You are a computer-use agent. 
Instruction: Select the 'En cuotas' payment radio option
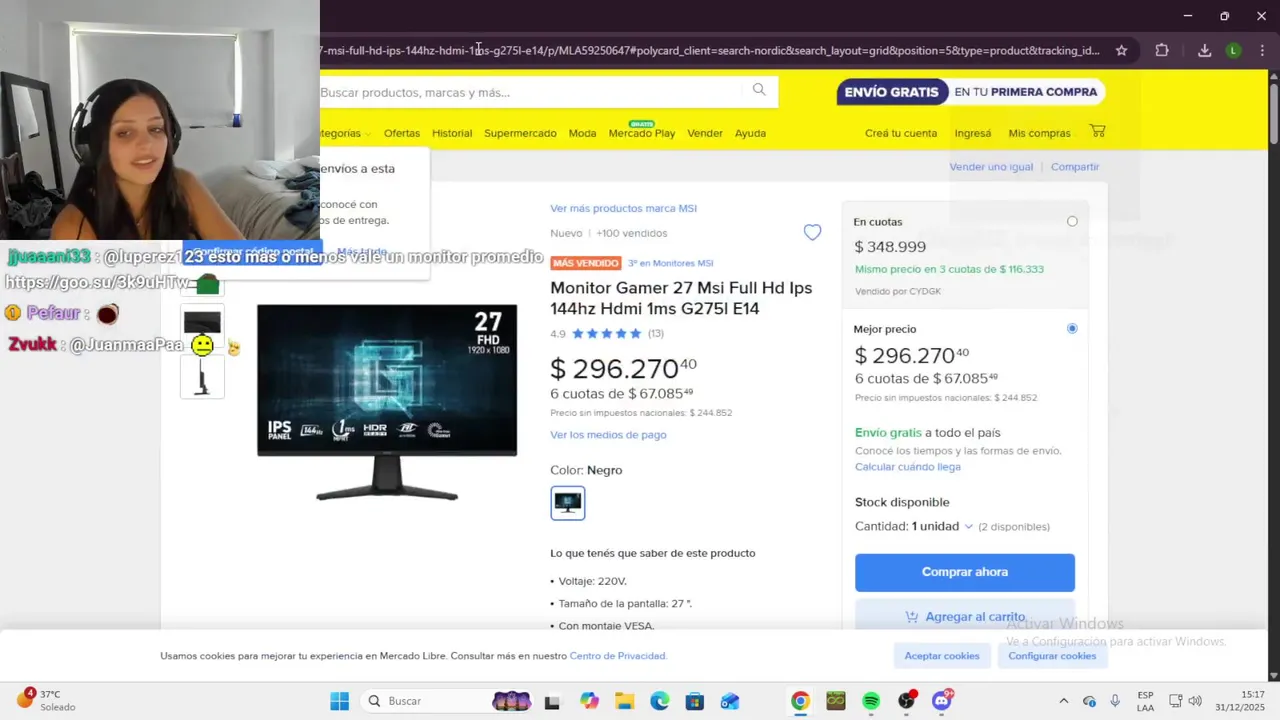pos(1072,221)
